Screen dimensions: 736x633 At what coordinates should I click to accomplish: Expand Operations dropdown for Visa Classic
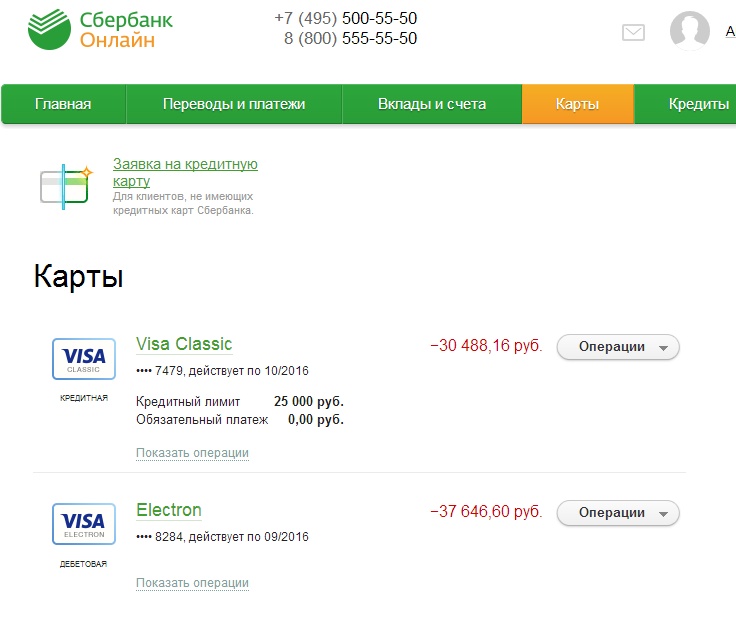coord(617,347)
